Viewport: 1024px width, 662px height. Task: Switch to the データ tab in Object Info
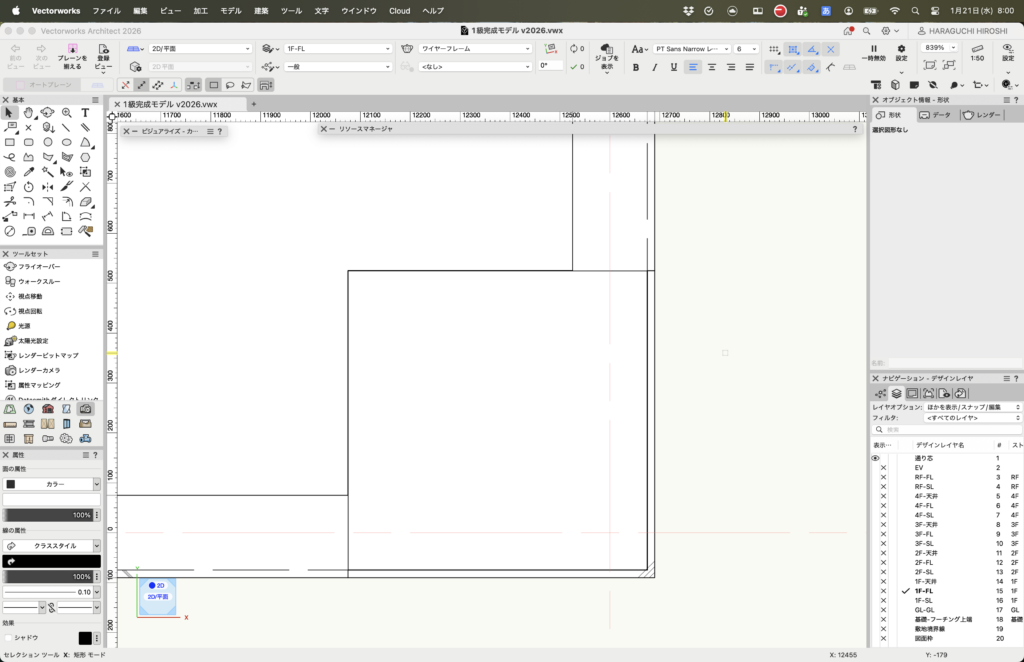(x=935, y=115)
